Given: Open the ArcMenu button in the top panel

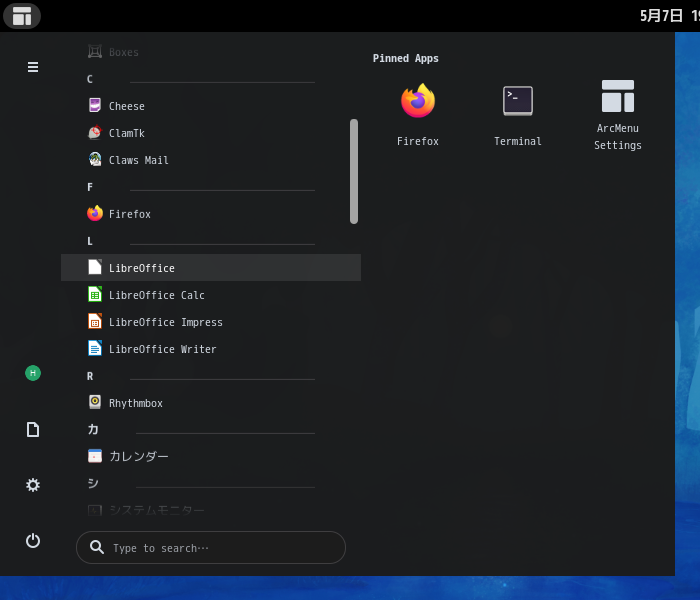Looking at the screenshot, I should click(22, 16).
